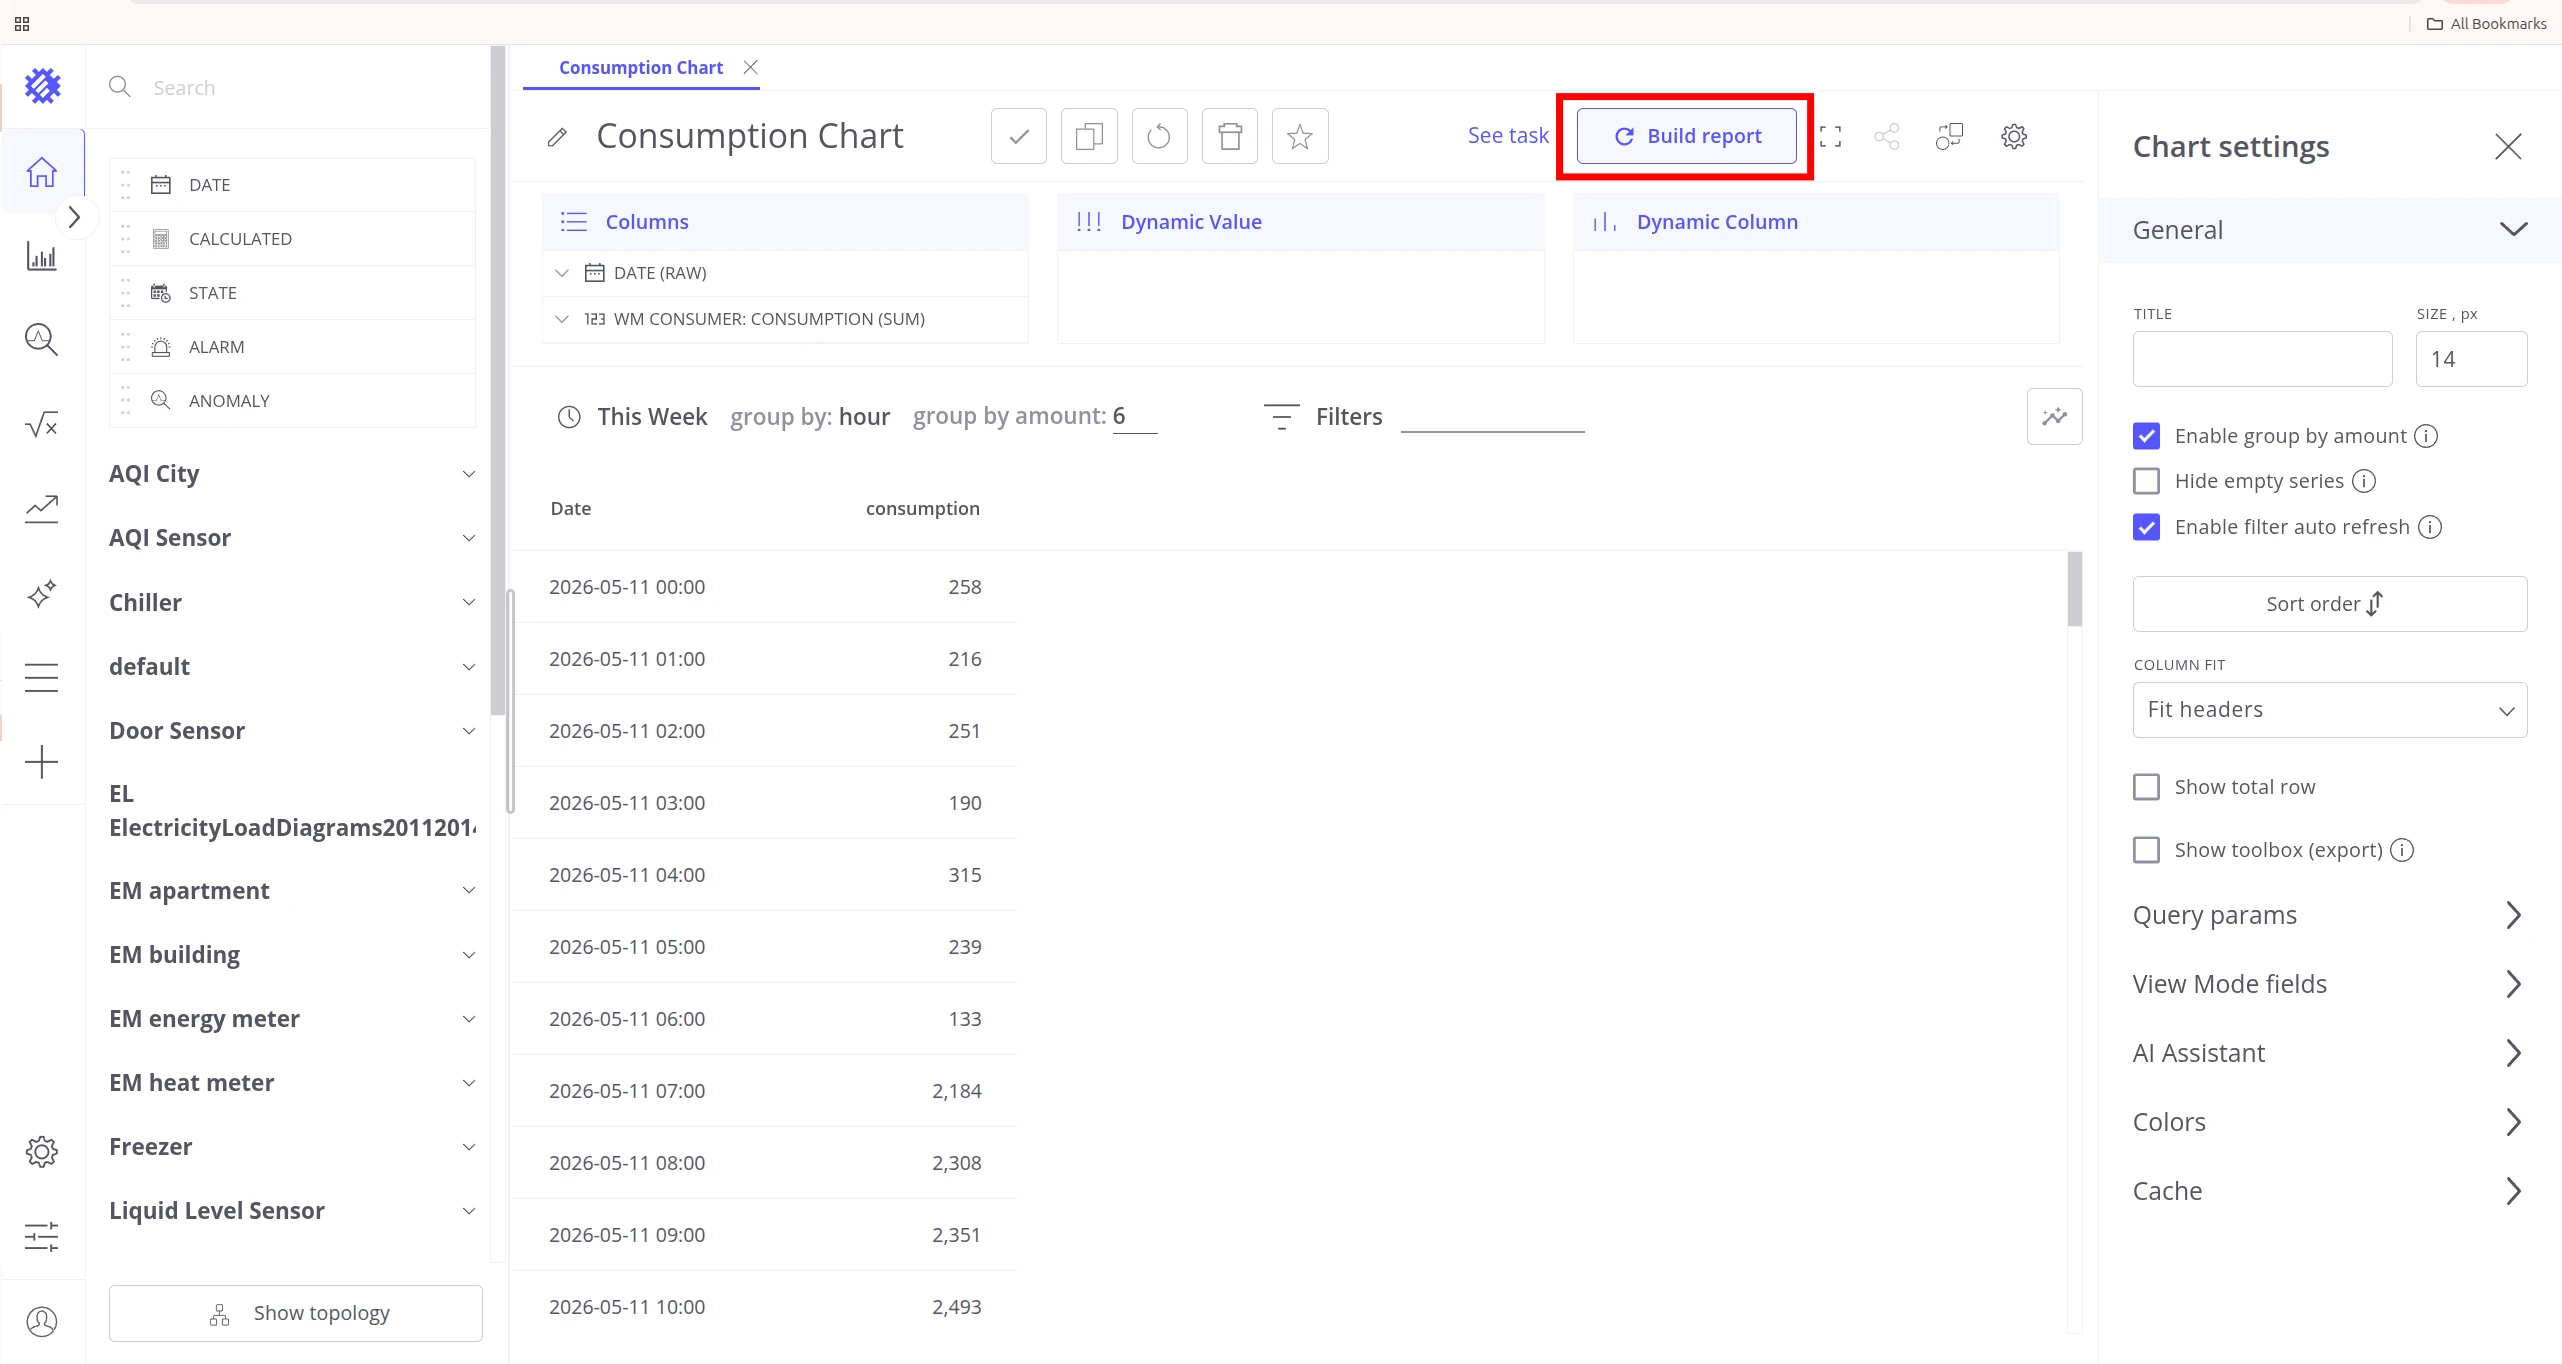Click the Sort order button

click(x=2329, y=604)
